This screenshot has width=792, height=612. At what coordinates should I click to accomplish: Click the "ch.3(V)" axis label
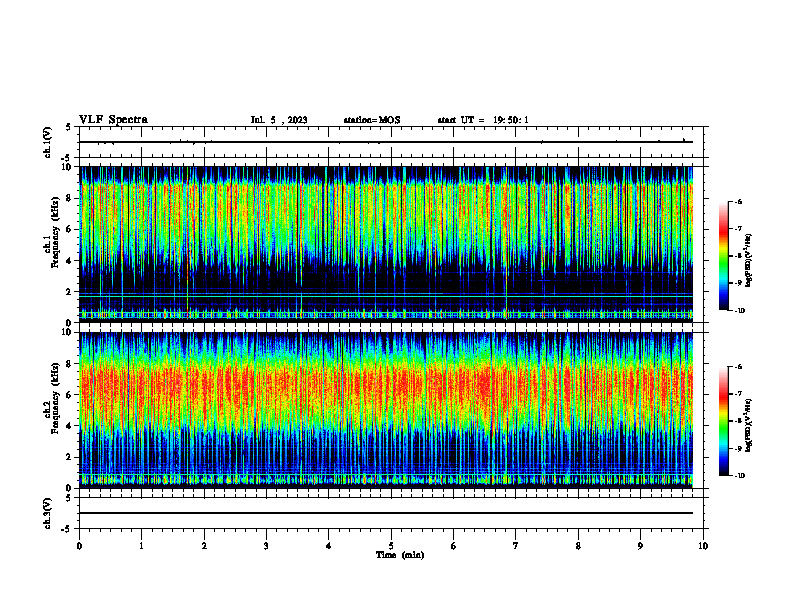click(x=47, y=513)
